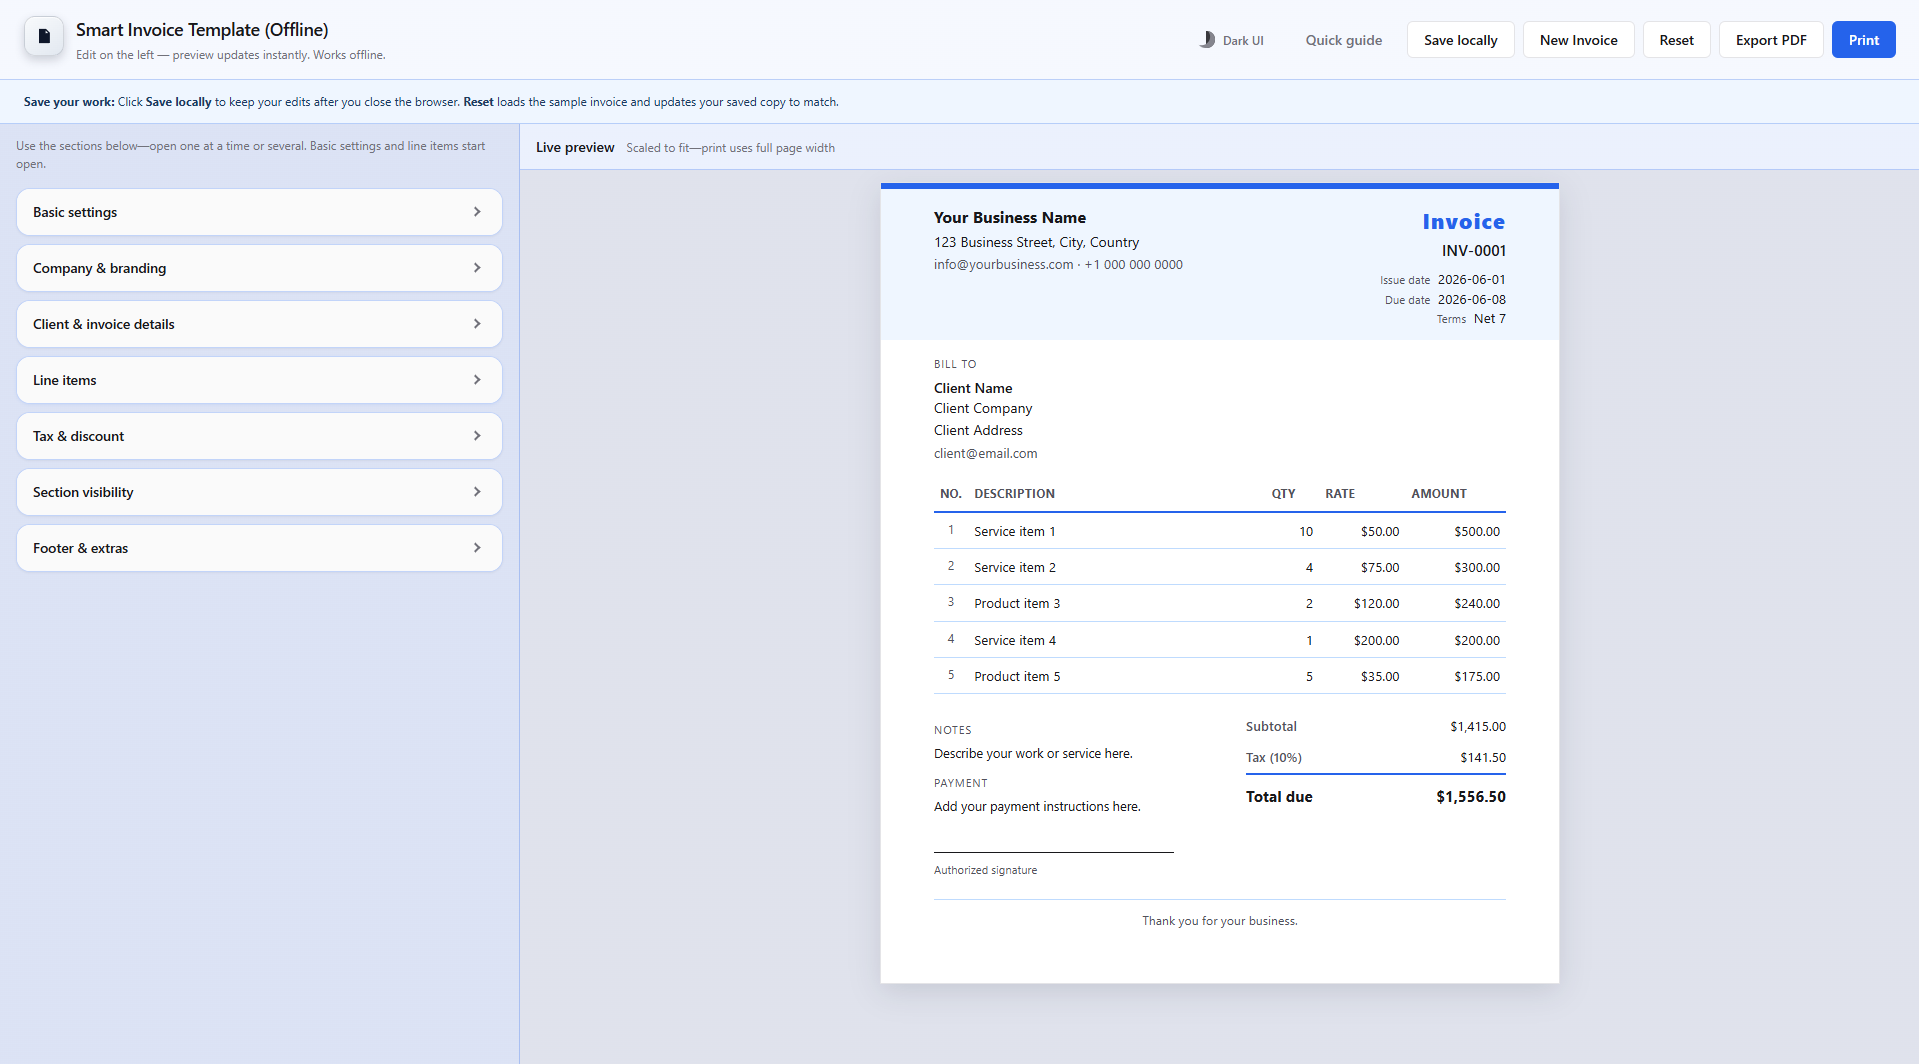1919x1064 pixels.
Task: Click the blue accent bar atop the invoice
Action: [x=1218, y=186]
